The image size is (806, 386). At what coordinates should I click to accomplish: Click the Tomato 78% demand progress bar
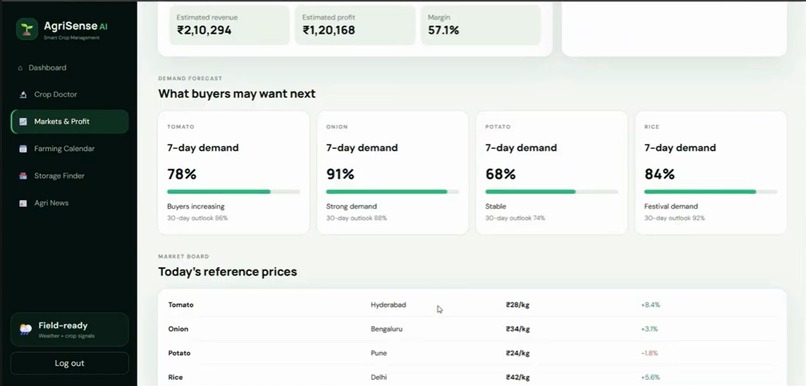pos(233,192)
